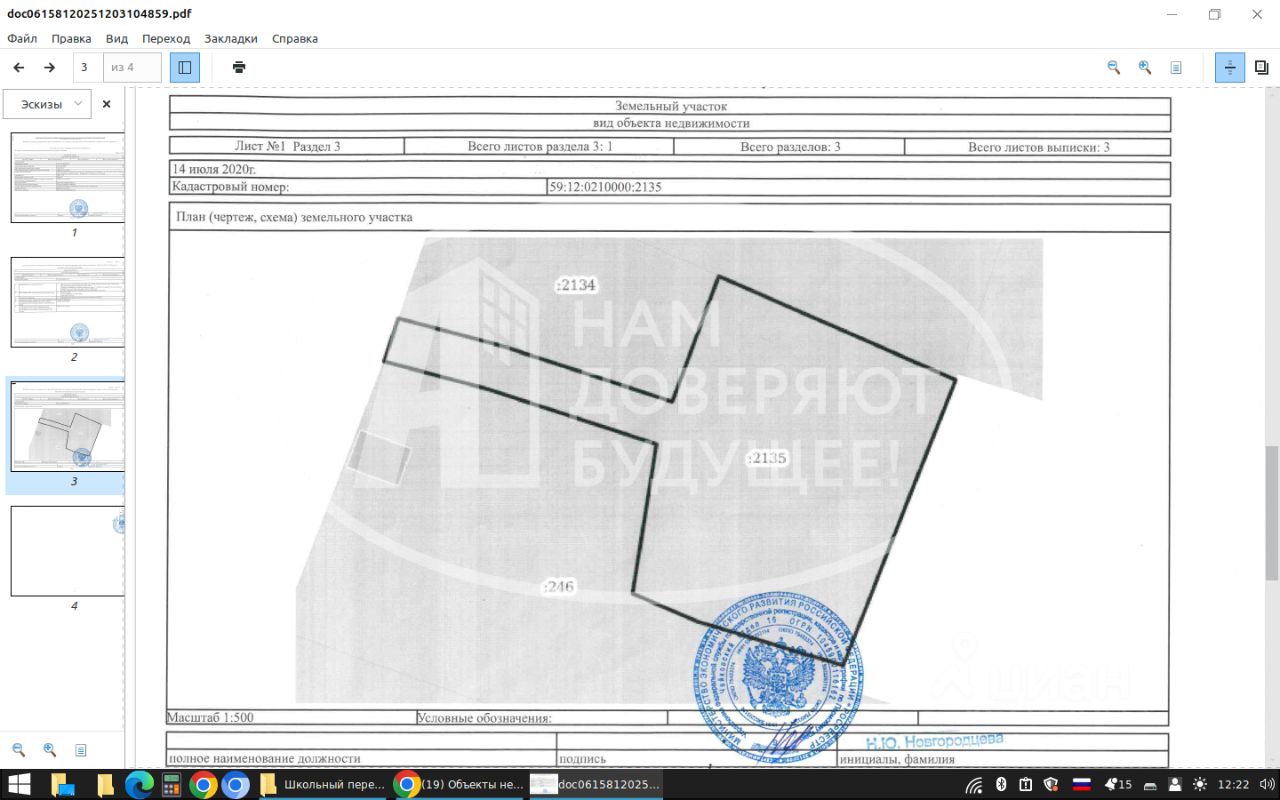Click the print icon in toolbar
This screenshot has width=1280, height=800.
[239, 67]
